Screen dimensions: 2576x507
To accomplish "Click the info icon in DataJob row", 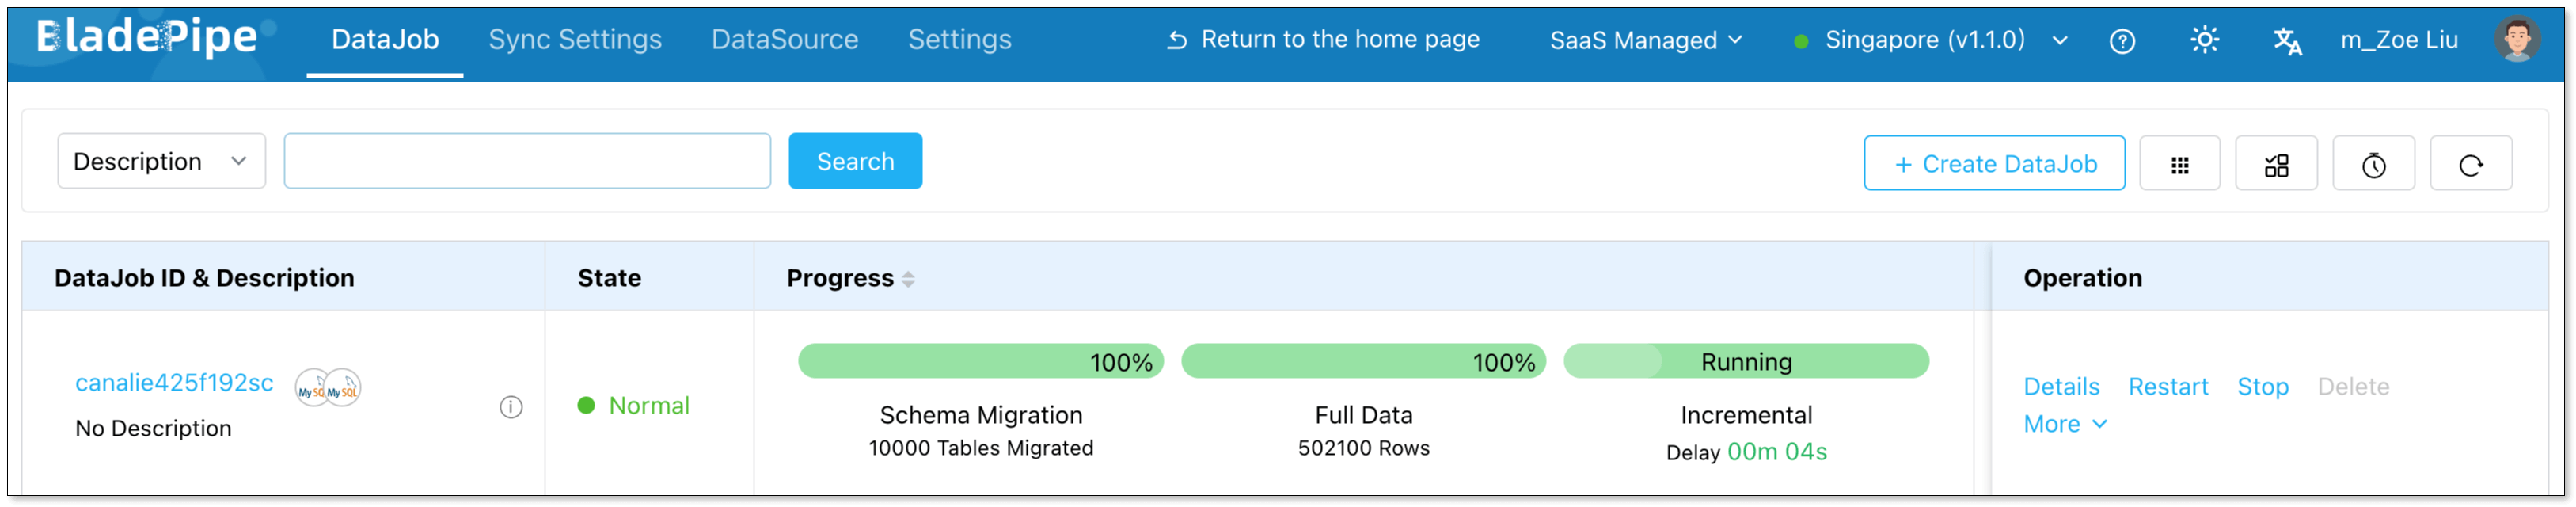I will (511, 407).
